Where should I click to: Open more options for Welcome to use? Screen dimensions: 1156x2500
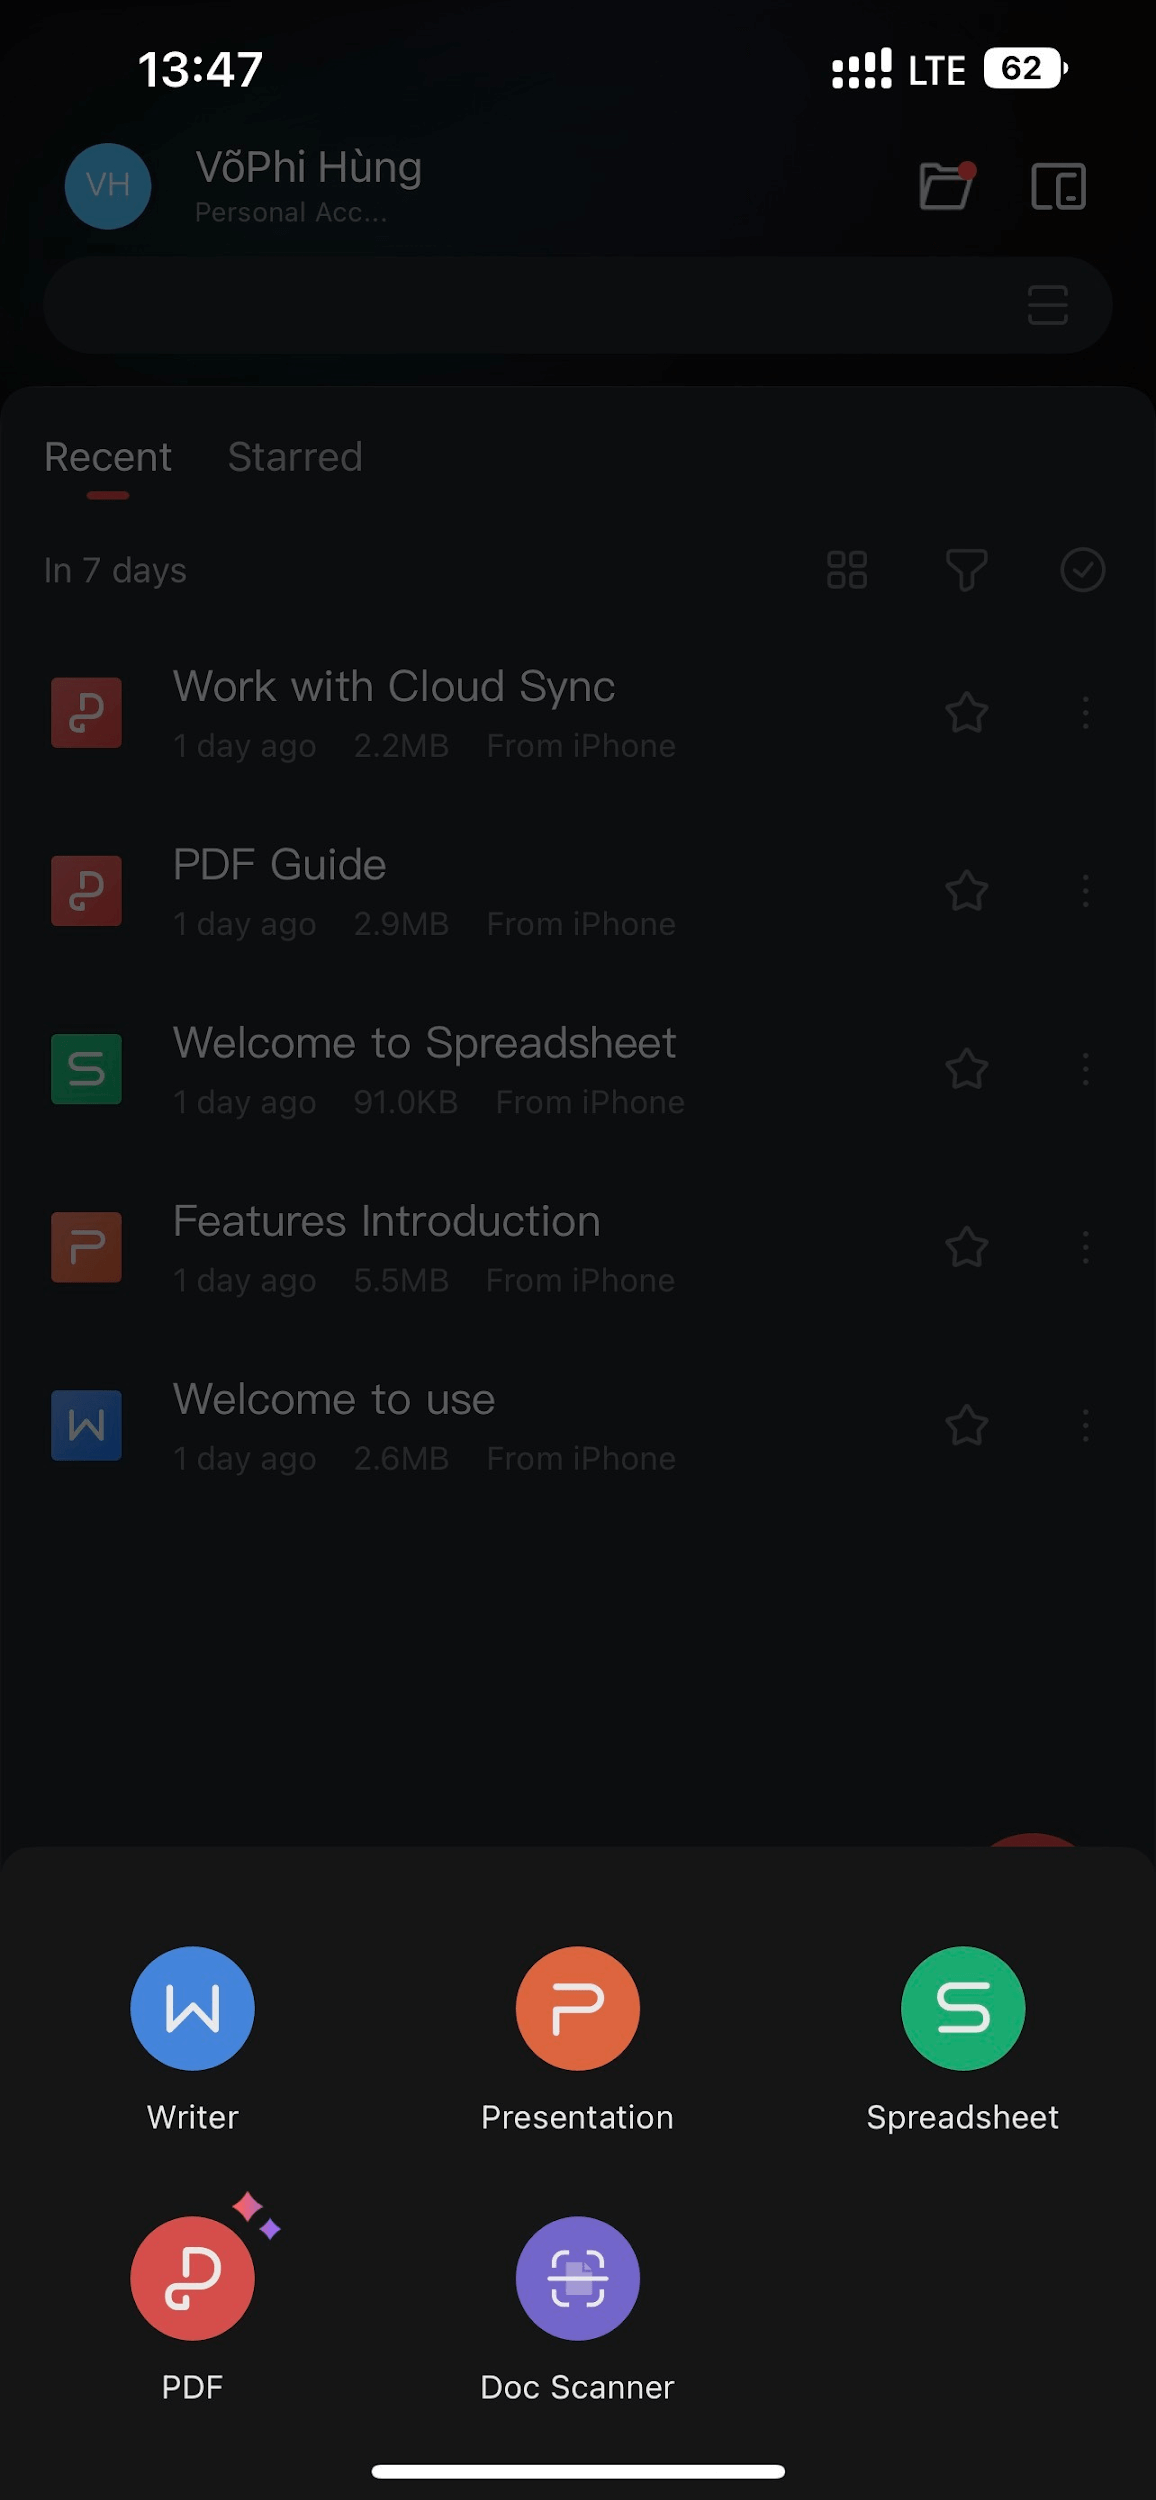click(1085, 1425)
